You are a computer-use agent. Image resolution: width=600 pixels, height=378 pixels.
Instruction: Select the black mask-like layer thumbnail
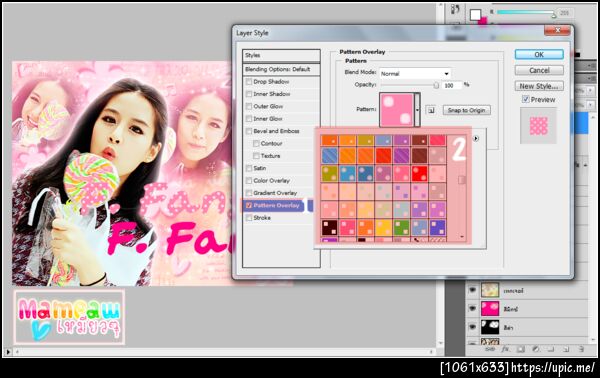pyautogui.click(x=490, y=327)
